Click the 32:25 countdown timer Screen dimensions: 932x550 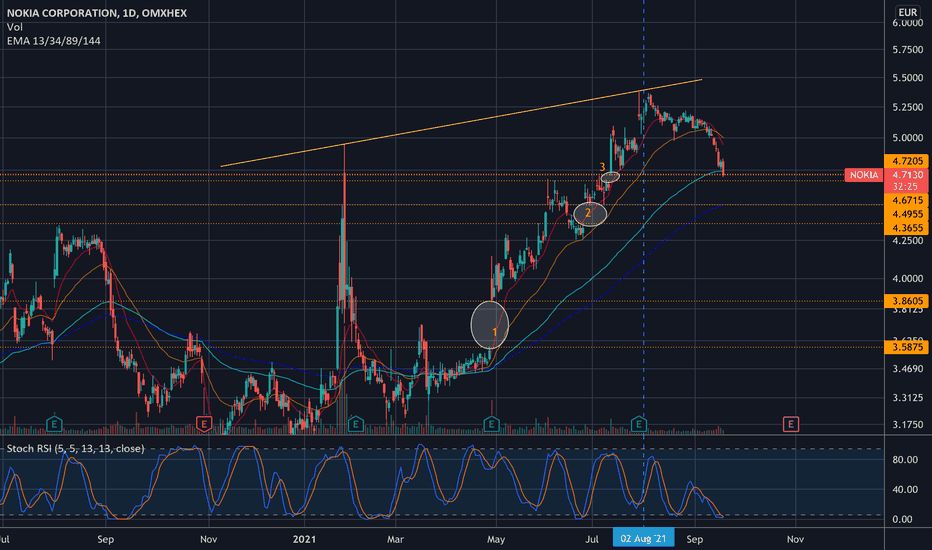(x=907, y=187)
